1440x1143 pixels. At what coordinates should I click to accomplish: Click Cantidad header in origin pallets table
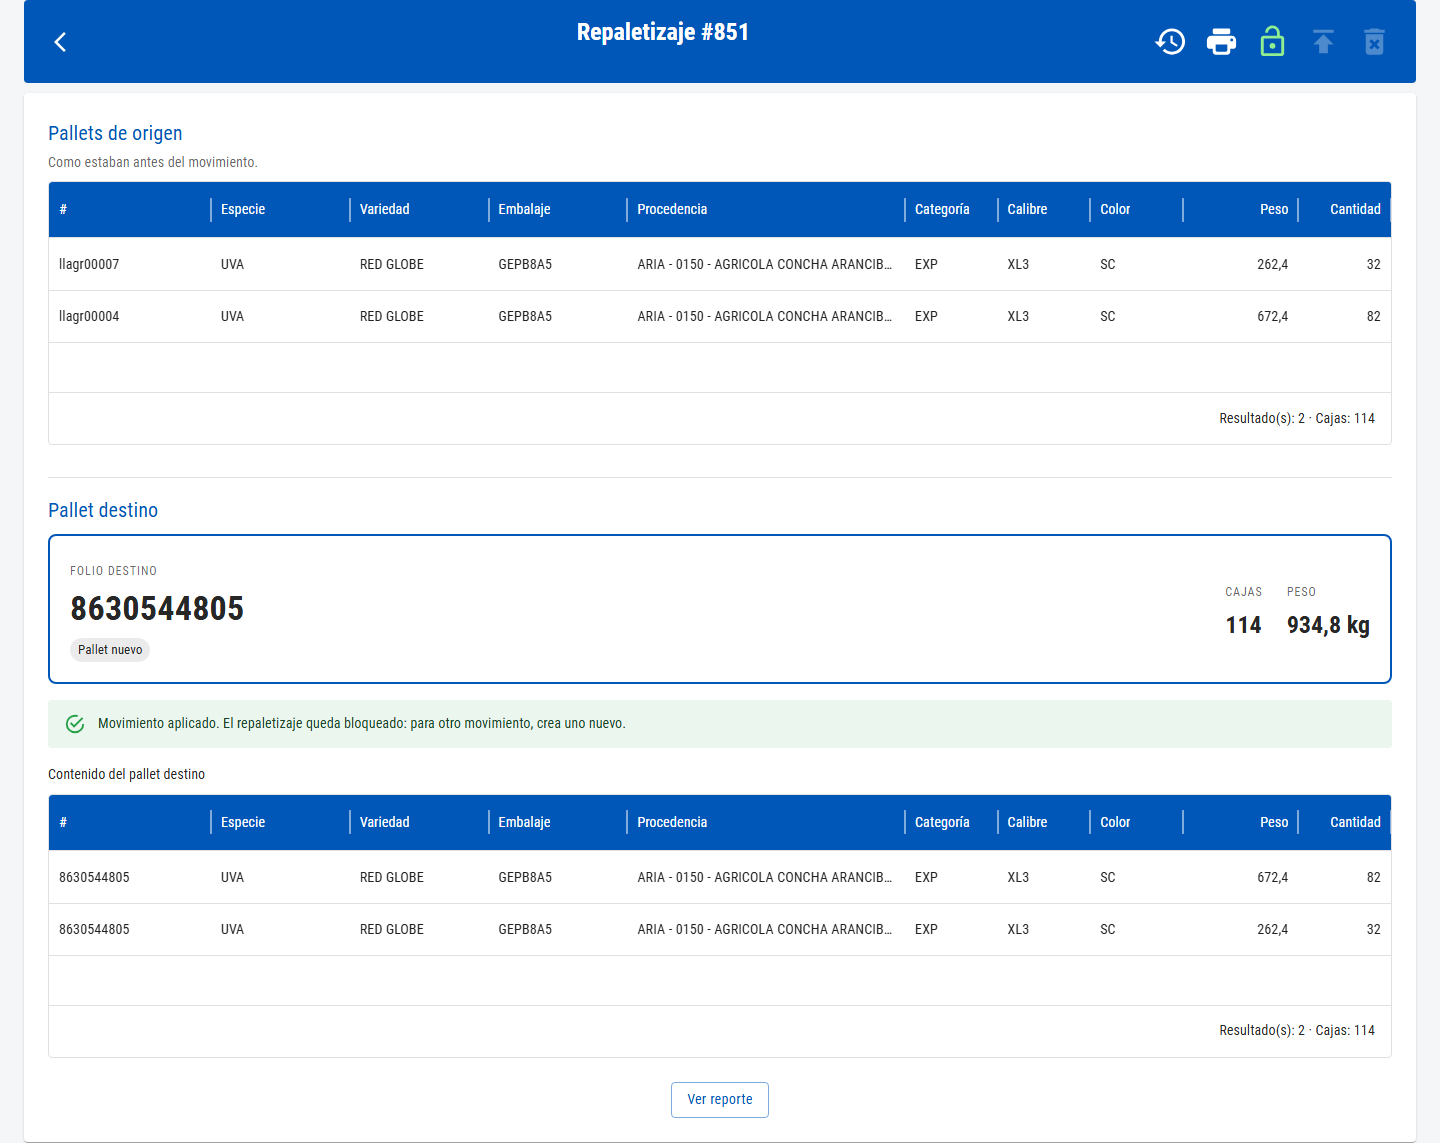point(1355,209)
